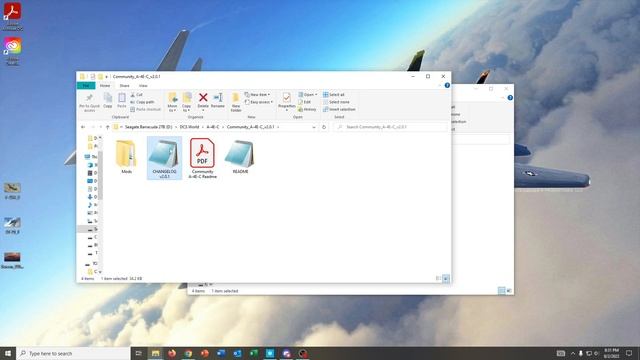The height and width of the screenshot is (360, 640).
Task: Open Adobe Acrobat desktop shortcut
Action: coord(12,16)
